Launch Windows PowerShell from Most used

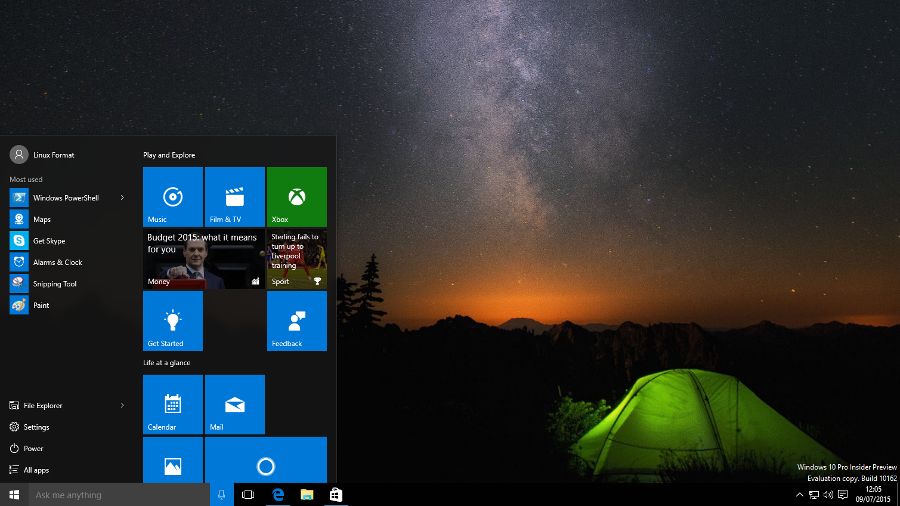pos(66,197)
